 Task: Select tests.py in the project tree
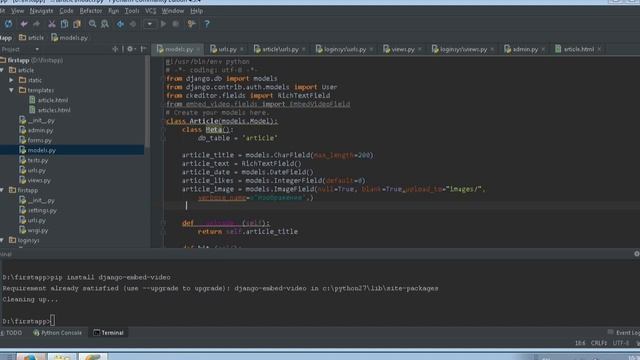click(x=33, y=160)
